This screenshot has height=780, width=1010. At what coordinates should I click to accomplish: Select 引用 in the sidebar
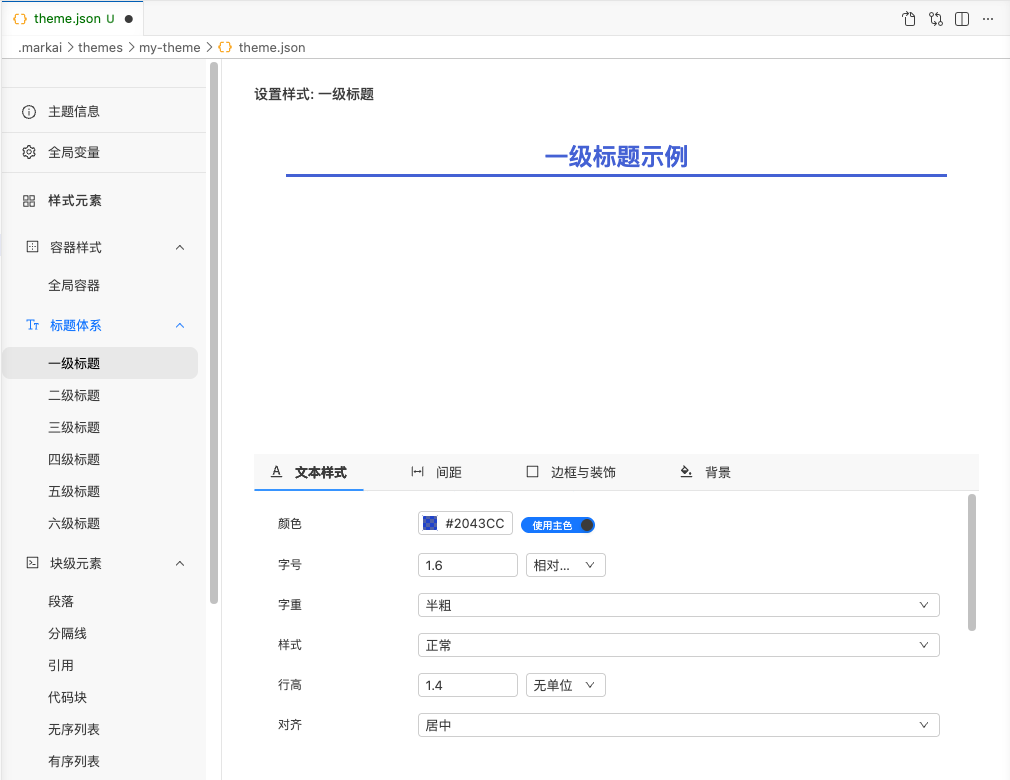[100, 665]
